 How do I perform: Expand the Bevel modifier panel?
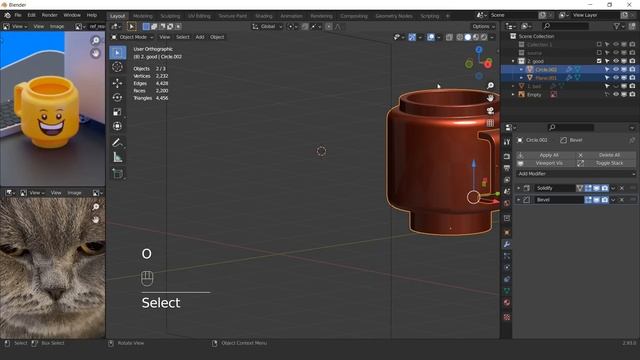(x=519, y=200)
